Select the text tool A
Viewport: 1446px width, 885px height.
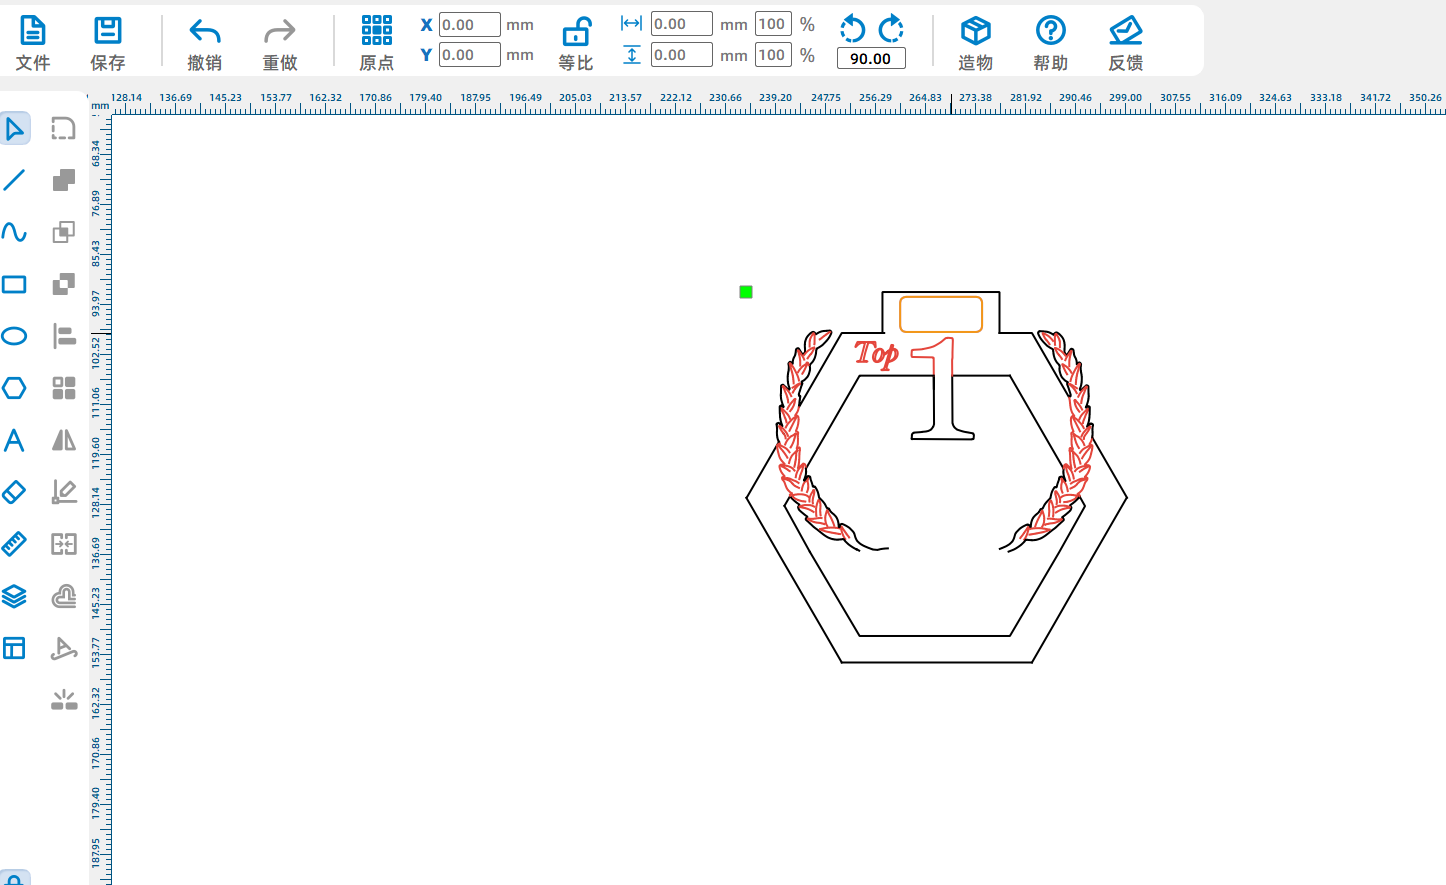pyautogui.click(x=14, y=440)
